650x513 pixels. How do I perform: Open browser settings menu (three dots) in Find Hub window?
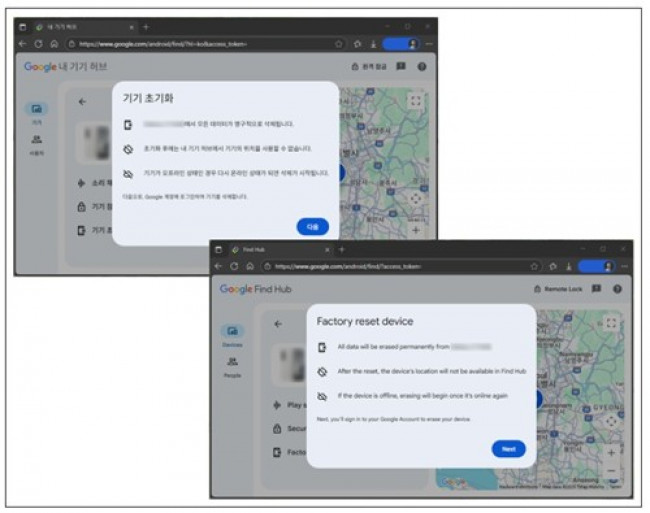[623, 267]
